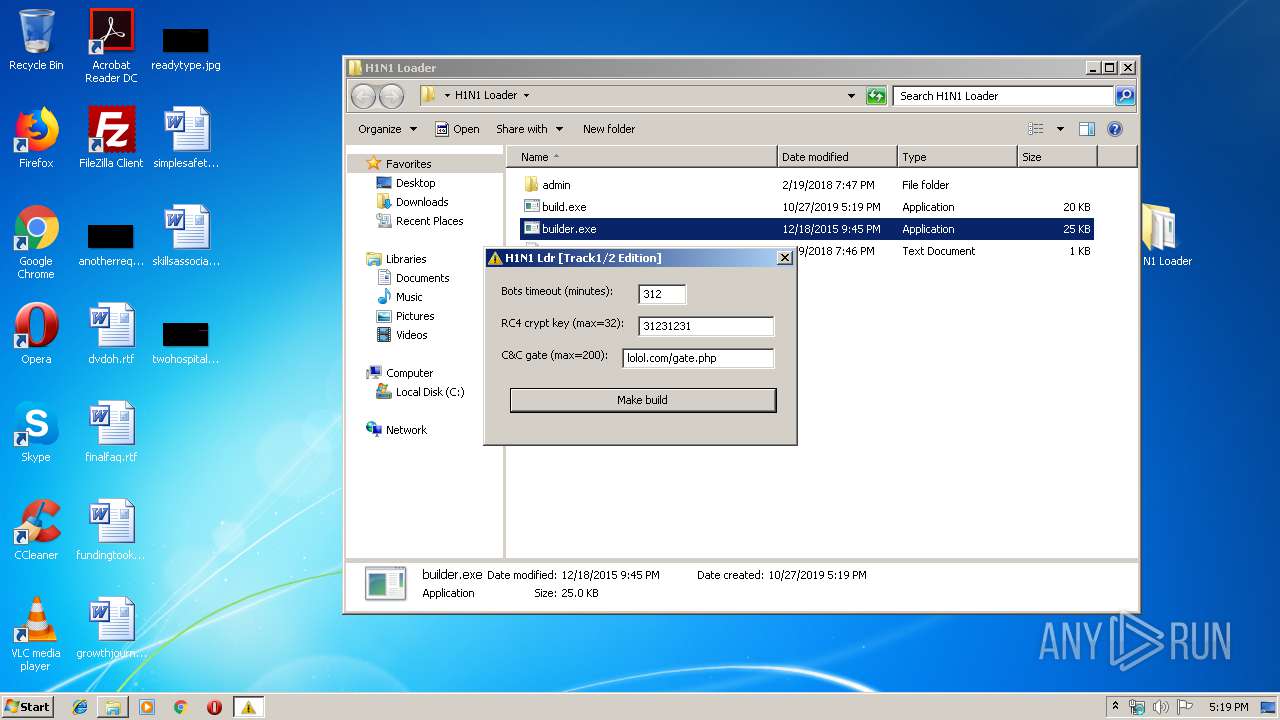Change the view with views button
1280x720 pixels.
[x=1036, y=129]
